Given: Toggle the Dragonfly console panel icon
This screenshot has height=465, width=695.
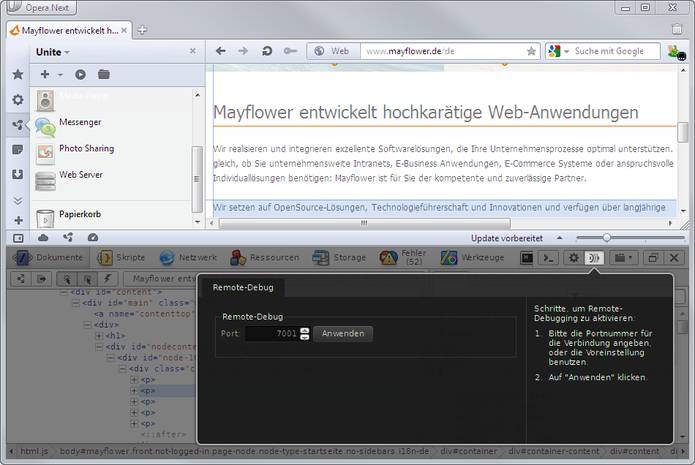Looking at the screenshot, I should (527, 258).
